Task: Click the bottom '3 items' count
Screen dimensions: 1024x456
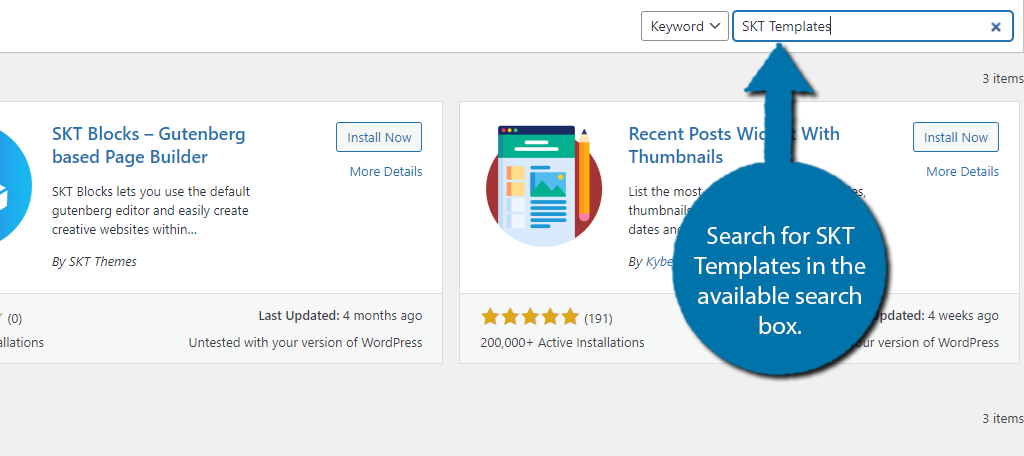Action: (x=1003, y=418)
